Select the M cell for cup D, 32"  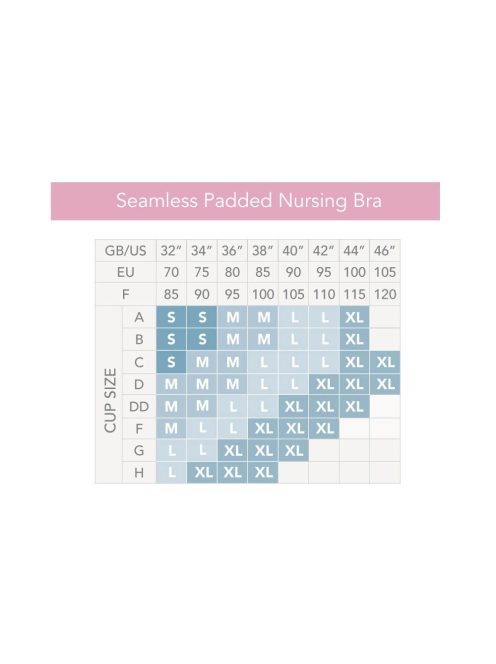pyautogui.click(x=171, y=384)
